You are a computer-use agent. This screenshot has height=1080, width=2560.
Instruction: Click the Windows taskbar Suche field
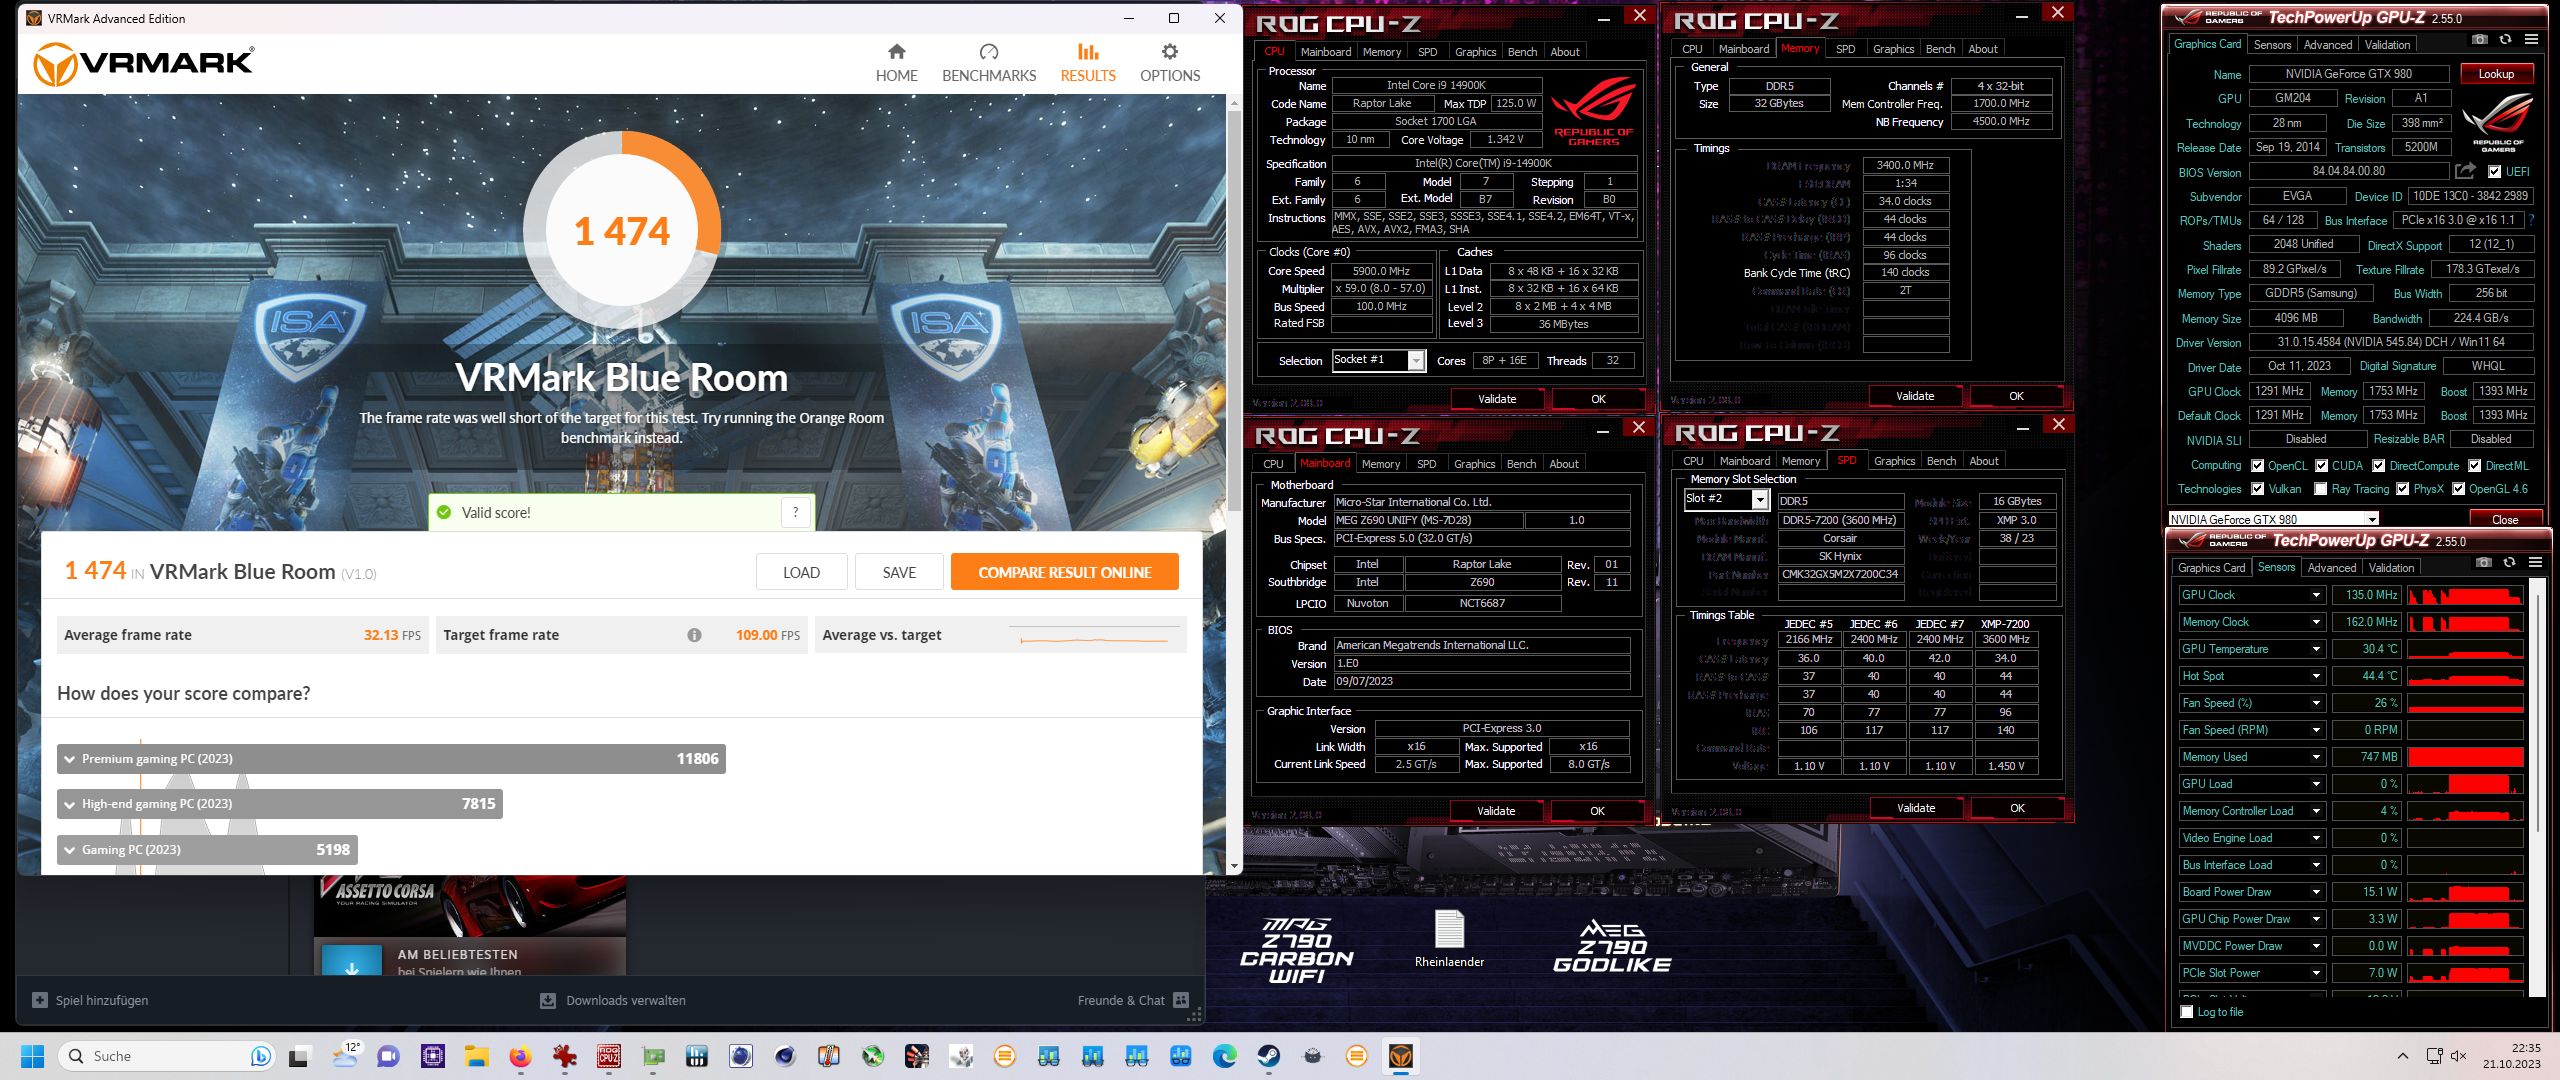166,1056
